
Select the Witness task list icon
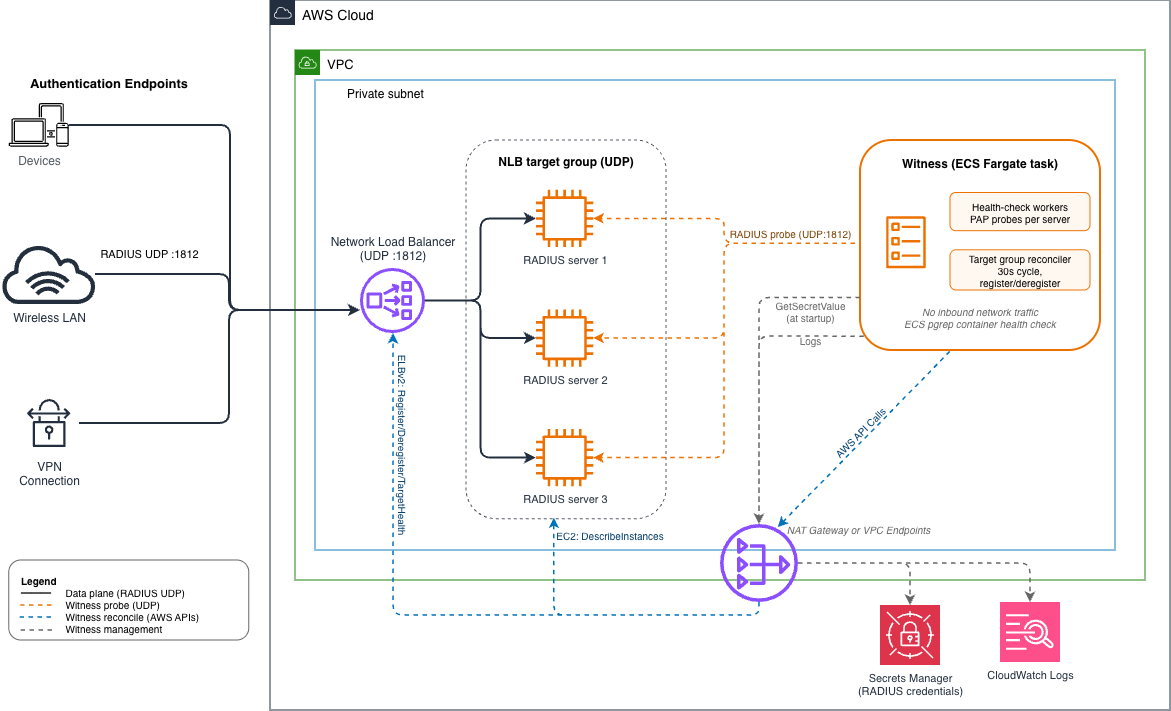[x=906, y=242]
